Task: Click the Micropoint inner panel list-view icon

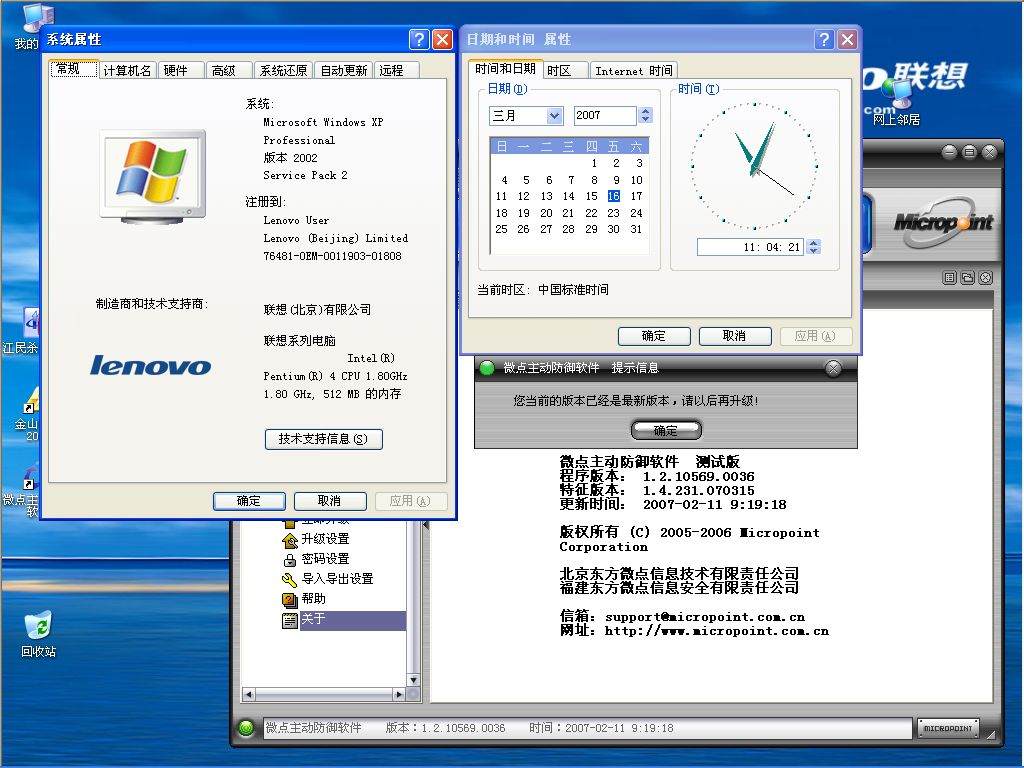Action: pos(950,278)
